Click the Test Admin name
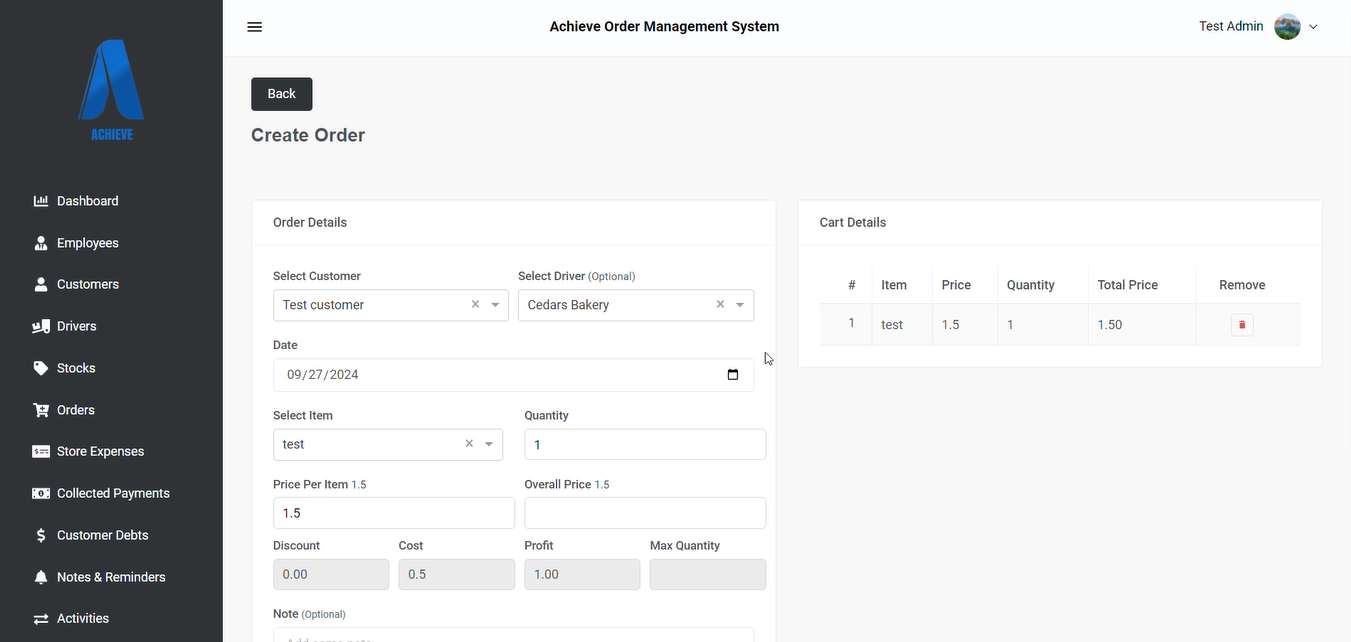 1231,27
